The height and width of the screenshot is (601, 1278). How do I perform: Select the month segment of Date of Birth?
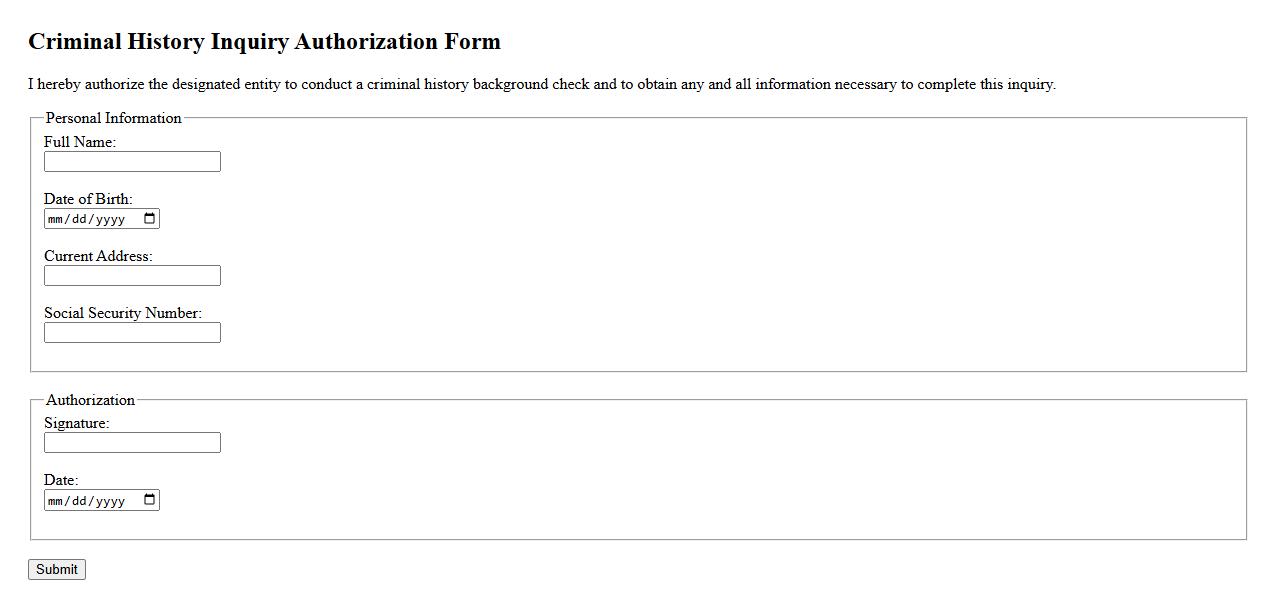click(56, 220)
